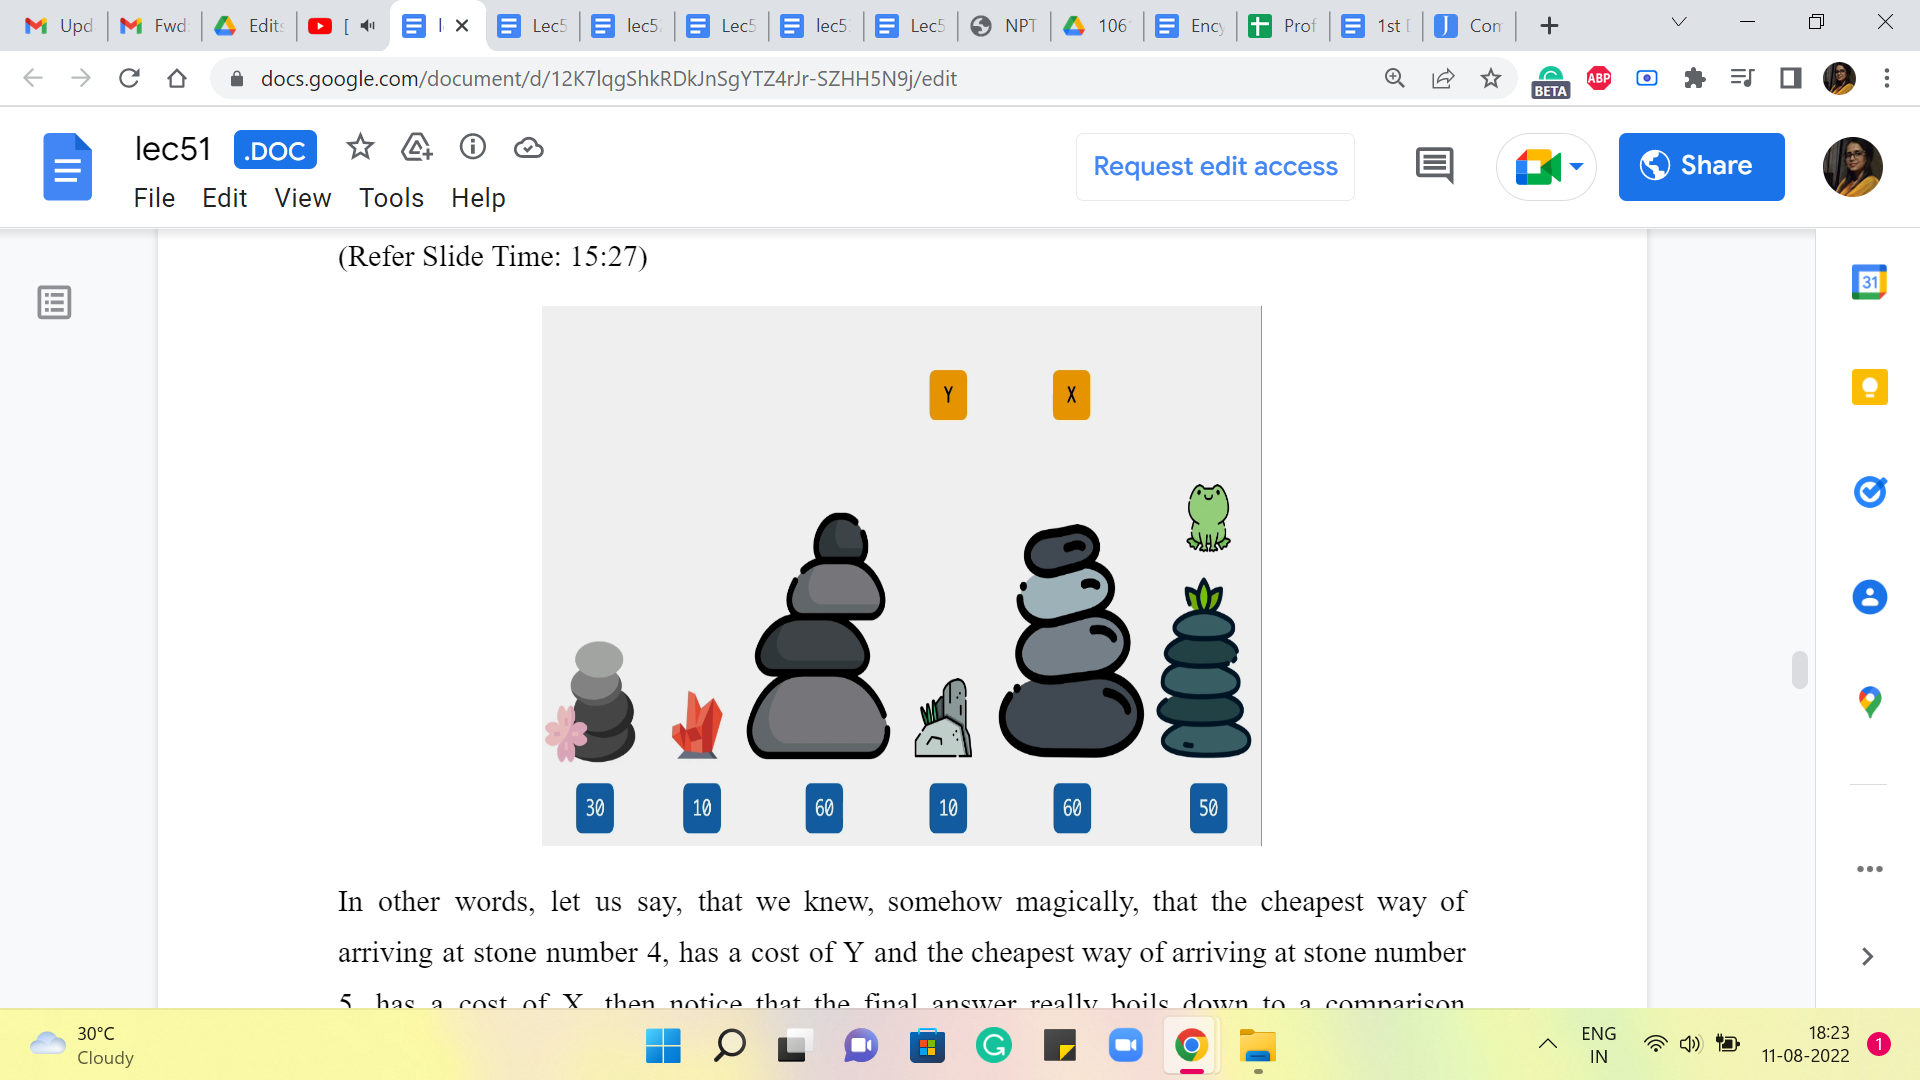Click the blue Share button
1920x1080 pixels.
[x=1701, y=166]
